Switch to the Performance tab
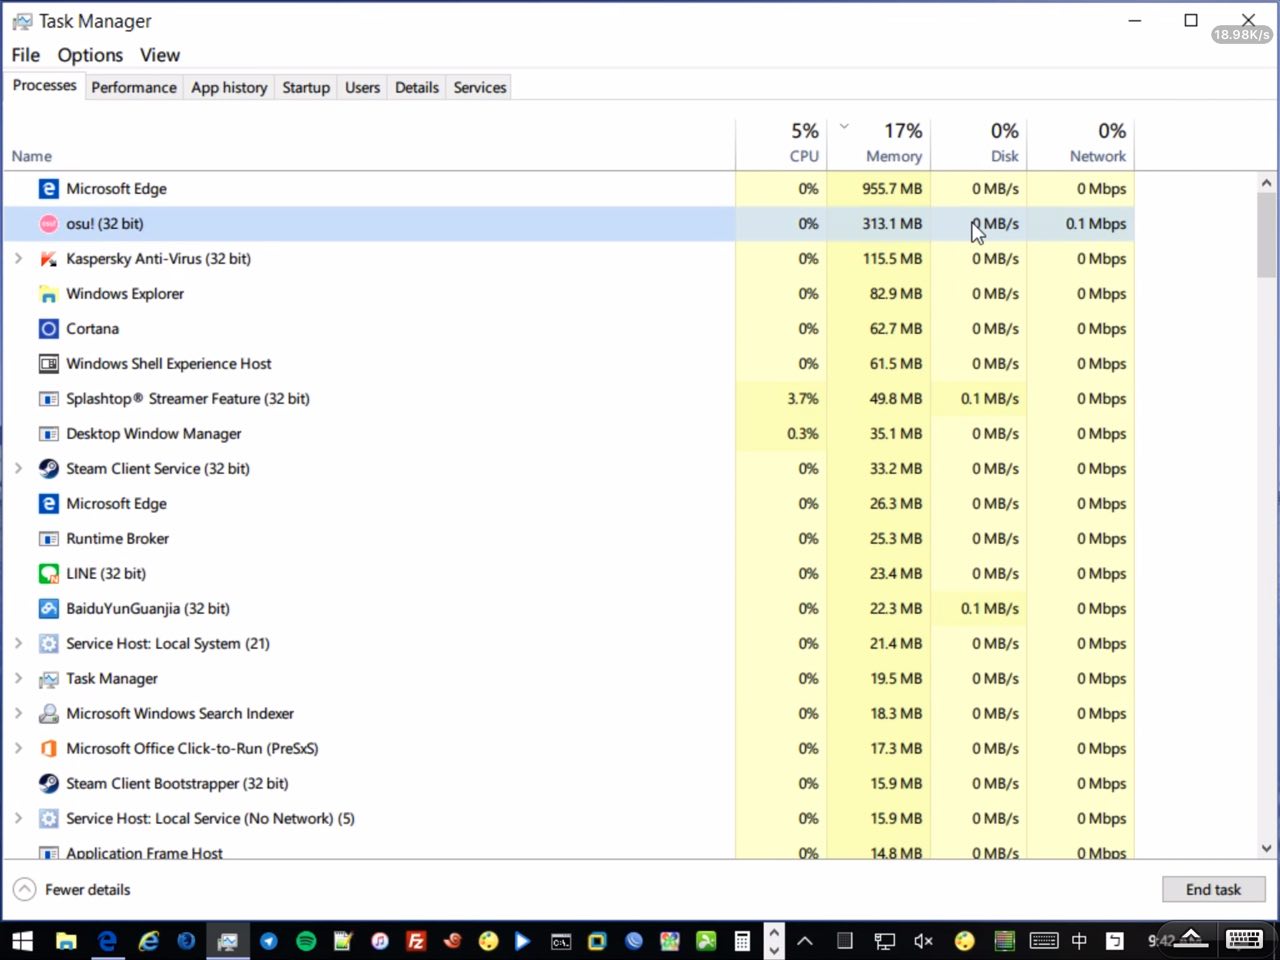The width and height of the screenshot is (1280, 960). [x=133, y=88]
